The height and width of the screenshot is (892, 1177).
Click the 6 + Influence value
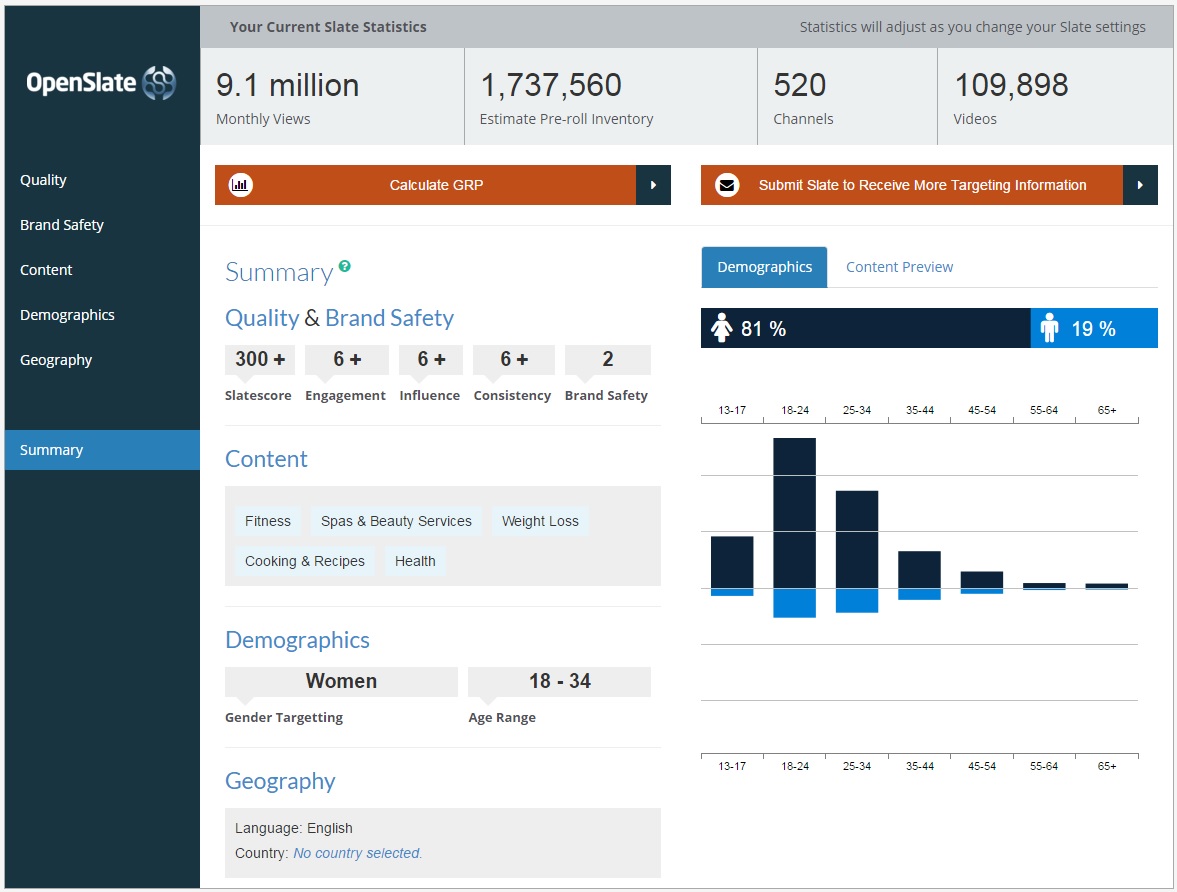coord(431,359)
